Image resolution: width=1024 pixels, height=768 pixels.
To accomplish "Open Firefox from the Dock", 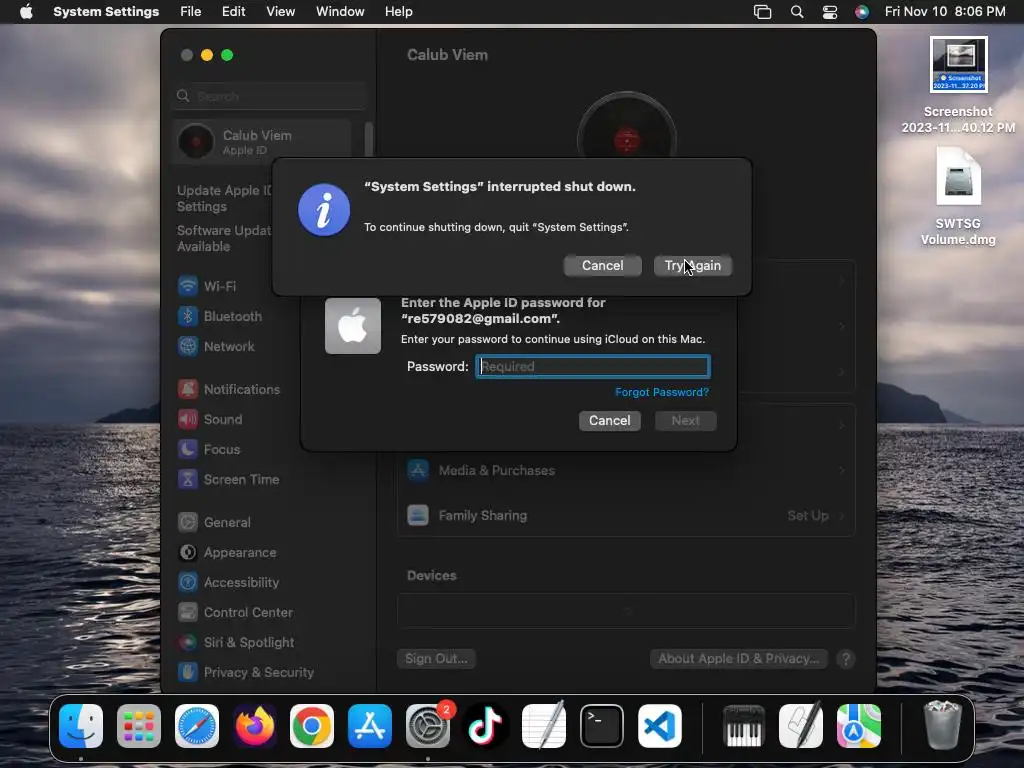I will [x=254, y=726].
